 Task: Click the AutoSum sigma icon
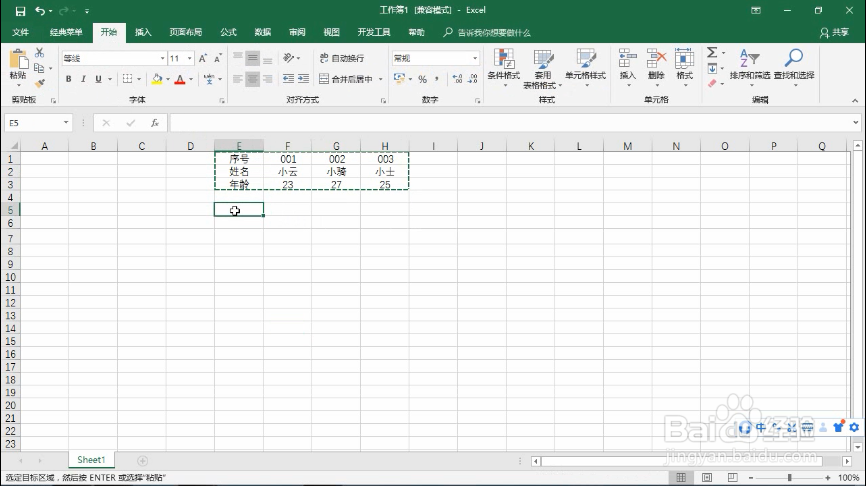pos(712,52)
